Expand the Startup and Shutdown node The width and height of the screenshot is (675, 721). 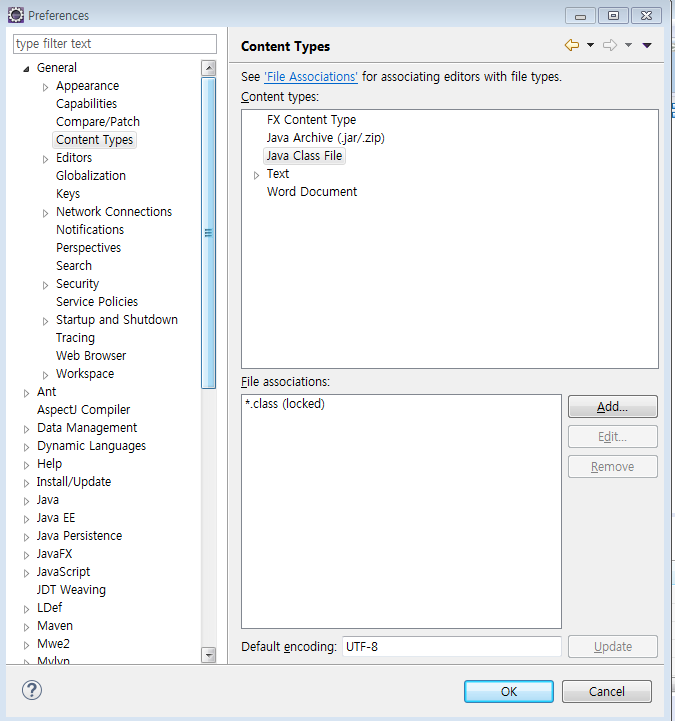(45, 321)
